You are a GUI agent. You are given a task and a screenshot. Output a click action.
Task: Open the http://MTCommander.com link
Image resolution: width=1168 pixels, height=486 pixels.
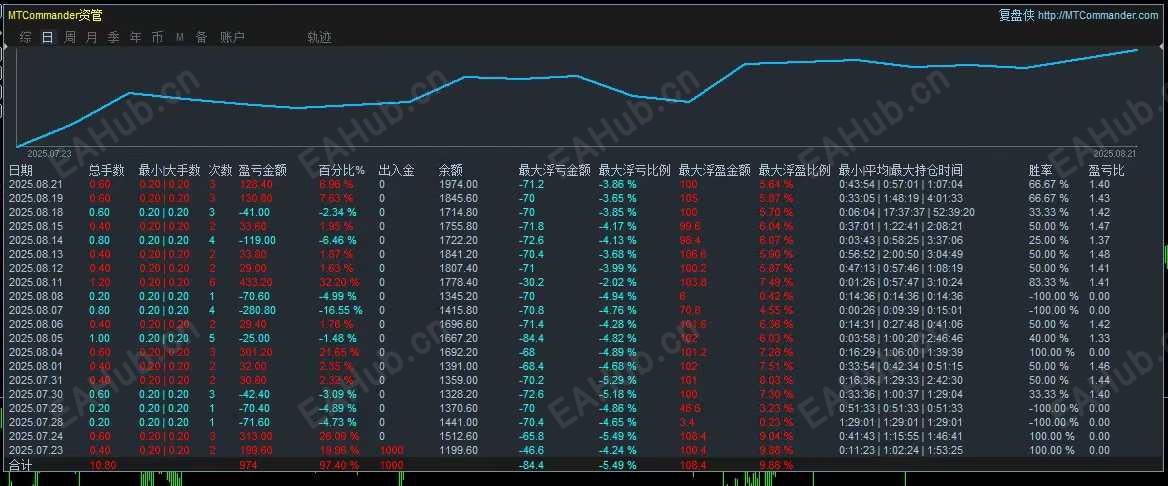1097,15
